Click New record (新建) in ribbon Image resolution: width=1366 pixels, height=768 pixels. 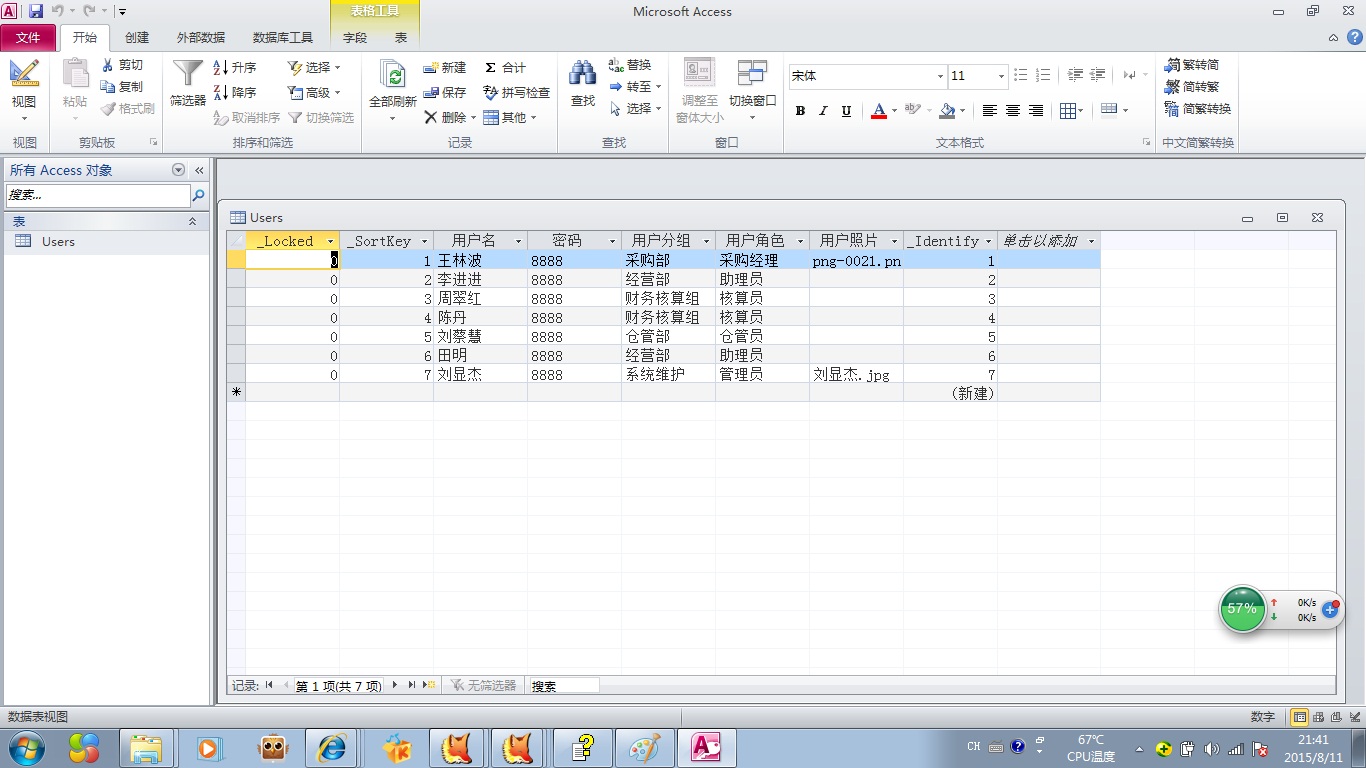click(444, 67)
